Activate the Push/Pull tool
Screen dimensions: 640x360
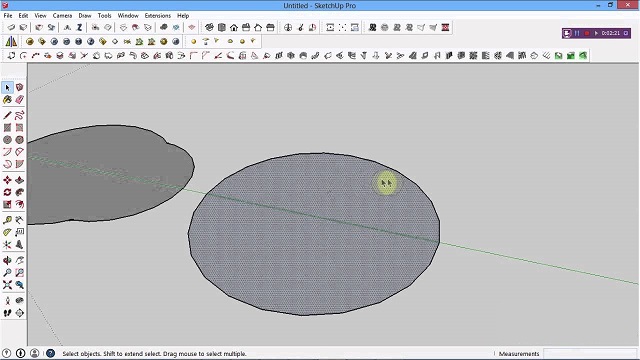point(19,180)
